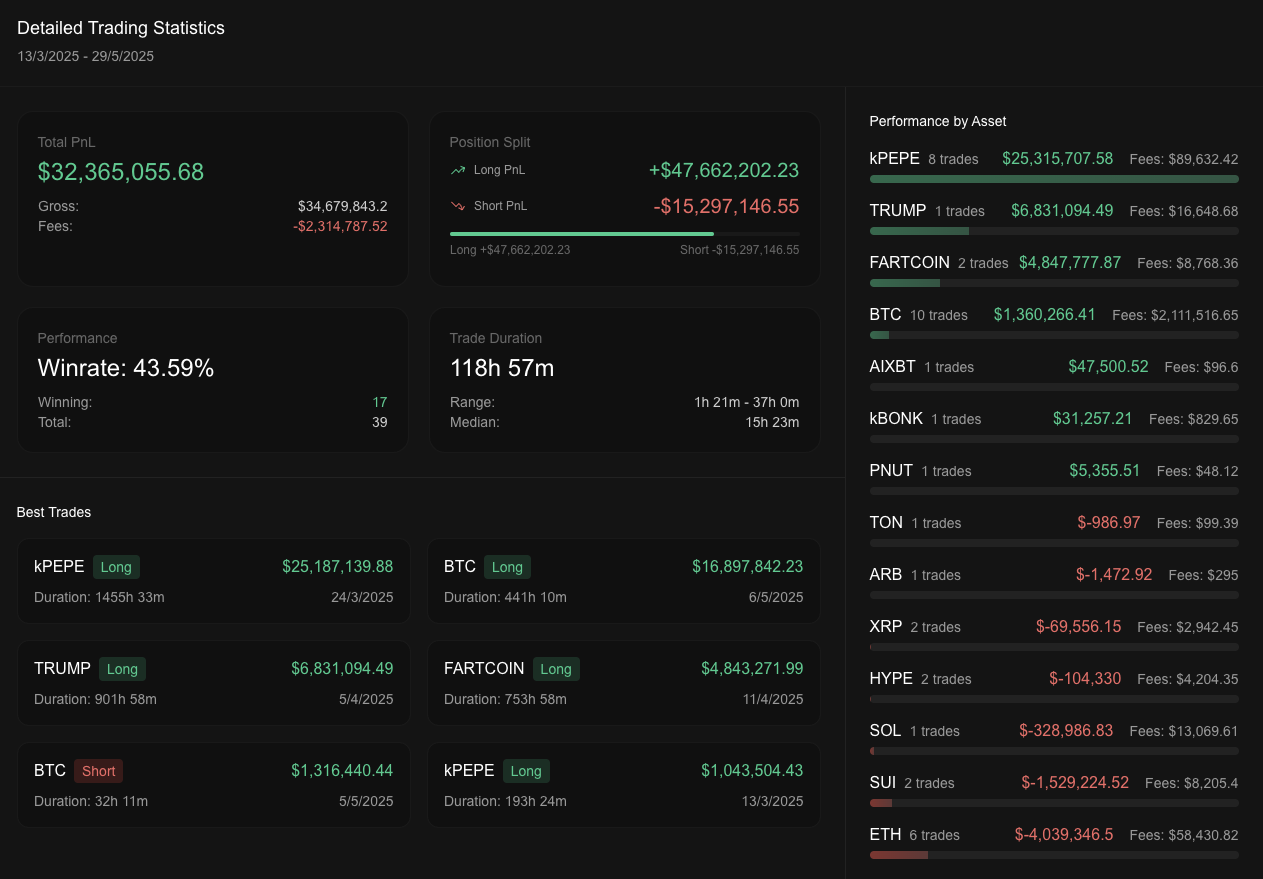1263x879 pixels.
Task: Click the Total PnL amount $32,365,055.68
Action: pyautogui.click(x=120, y=172)
